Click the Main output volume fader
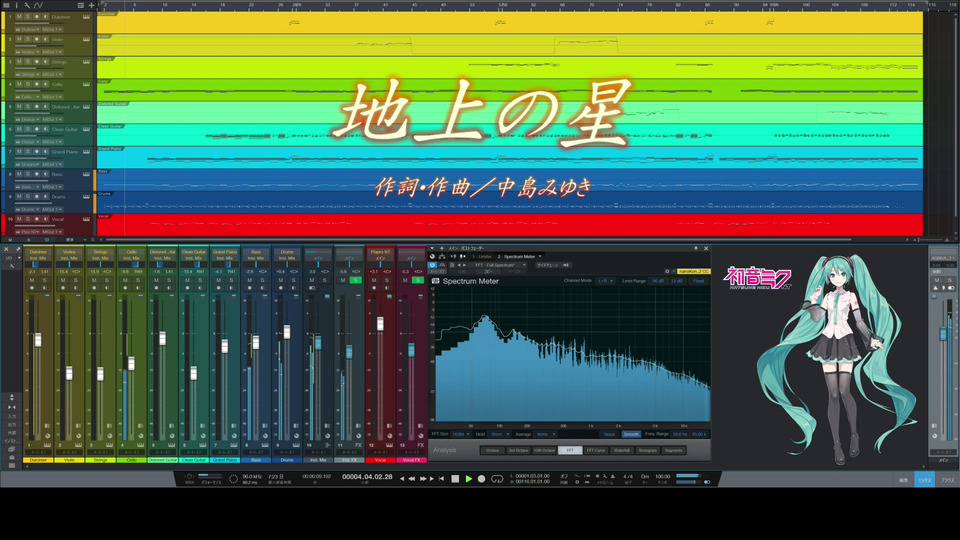 click(943, 334)
